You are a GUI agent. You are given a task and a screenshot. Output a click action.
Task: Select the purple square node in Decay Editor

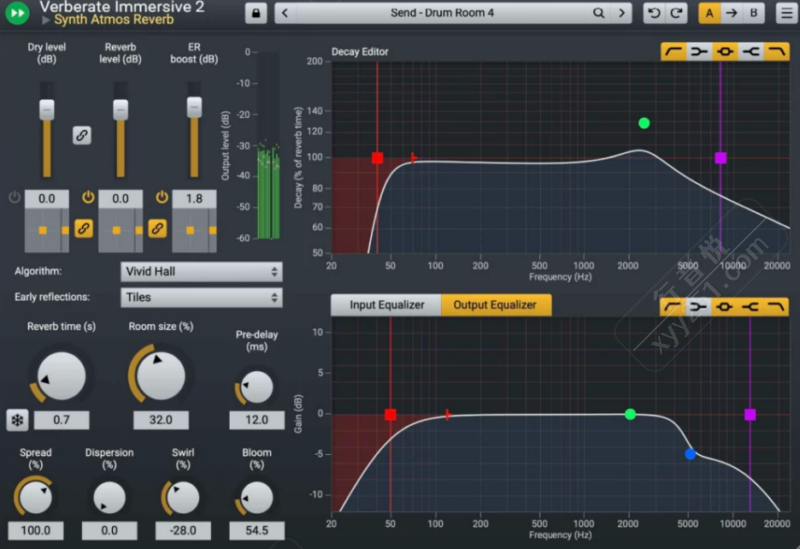pos(720,158)
